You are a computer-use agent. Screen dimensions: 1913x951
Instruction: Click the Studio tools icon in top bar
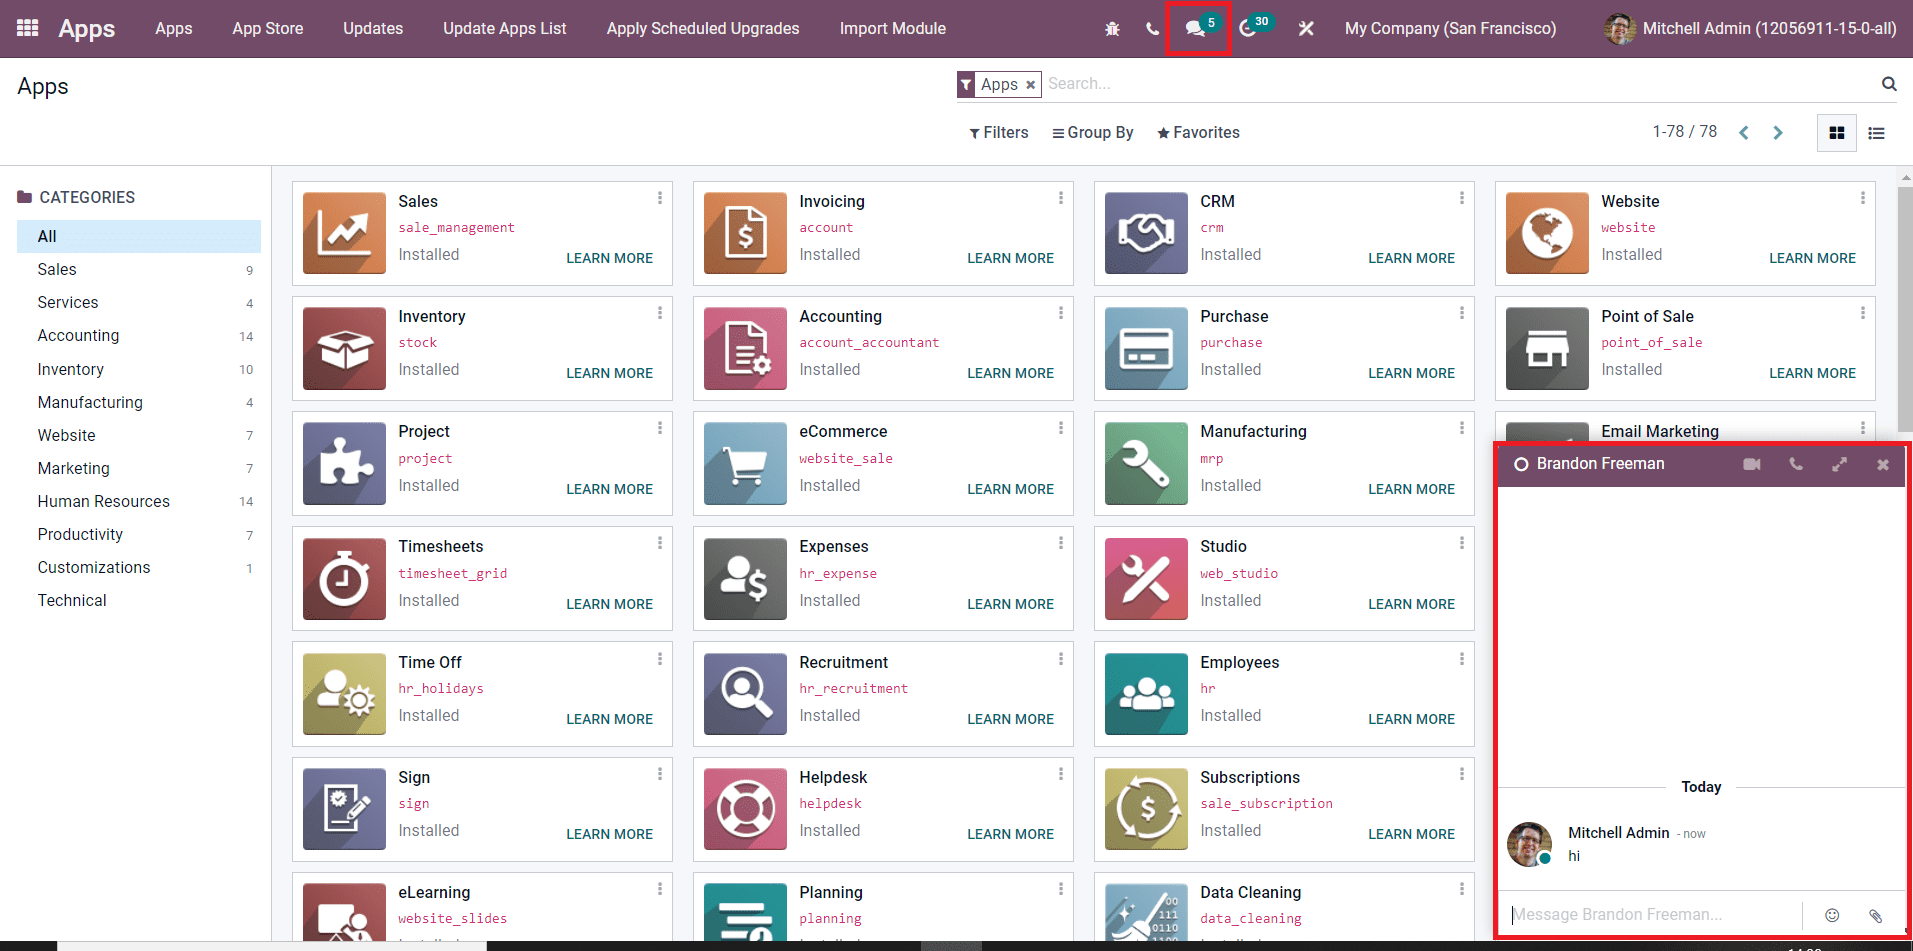tap(1306, 29)
